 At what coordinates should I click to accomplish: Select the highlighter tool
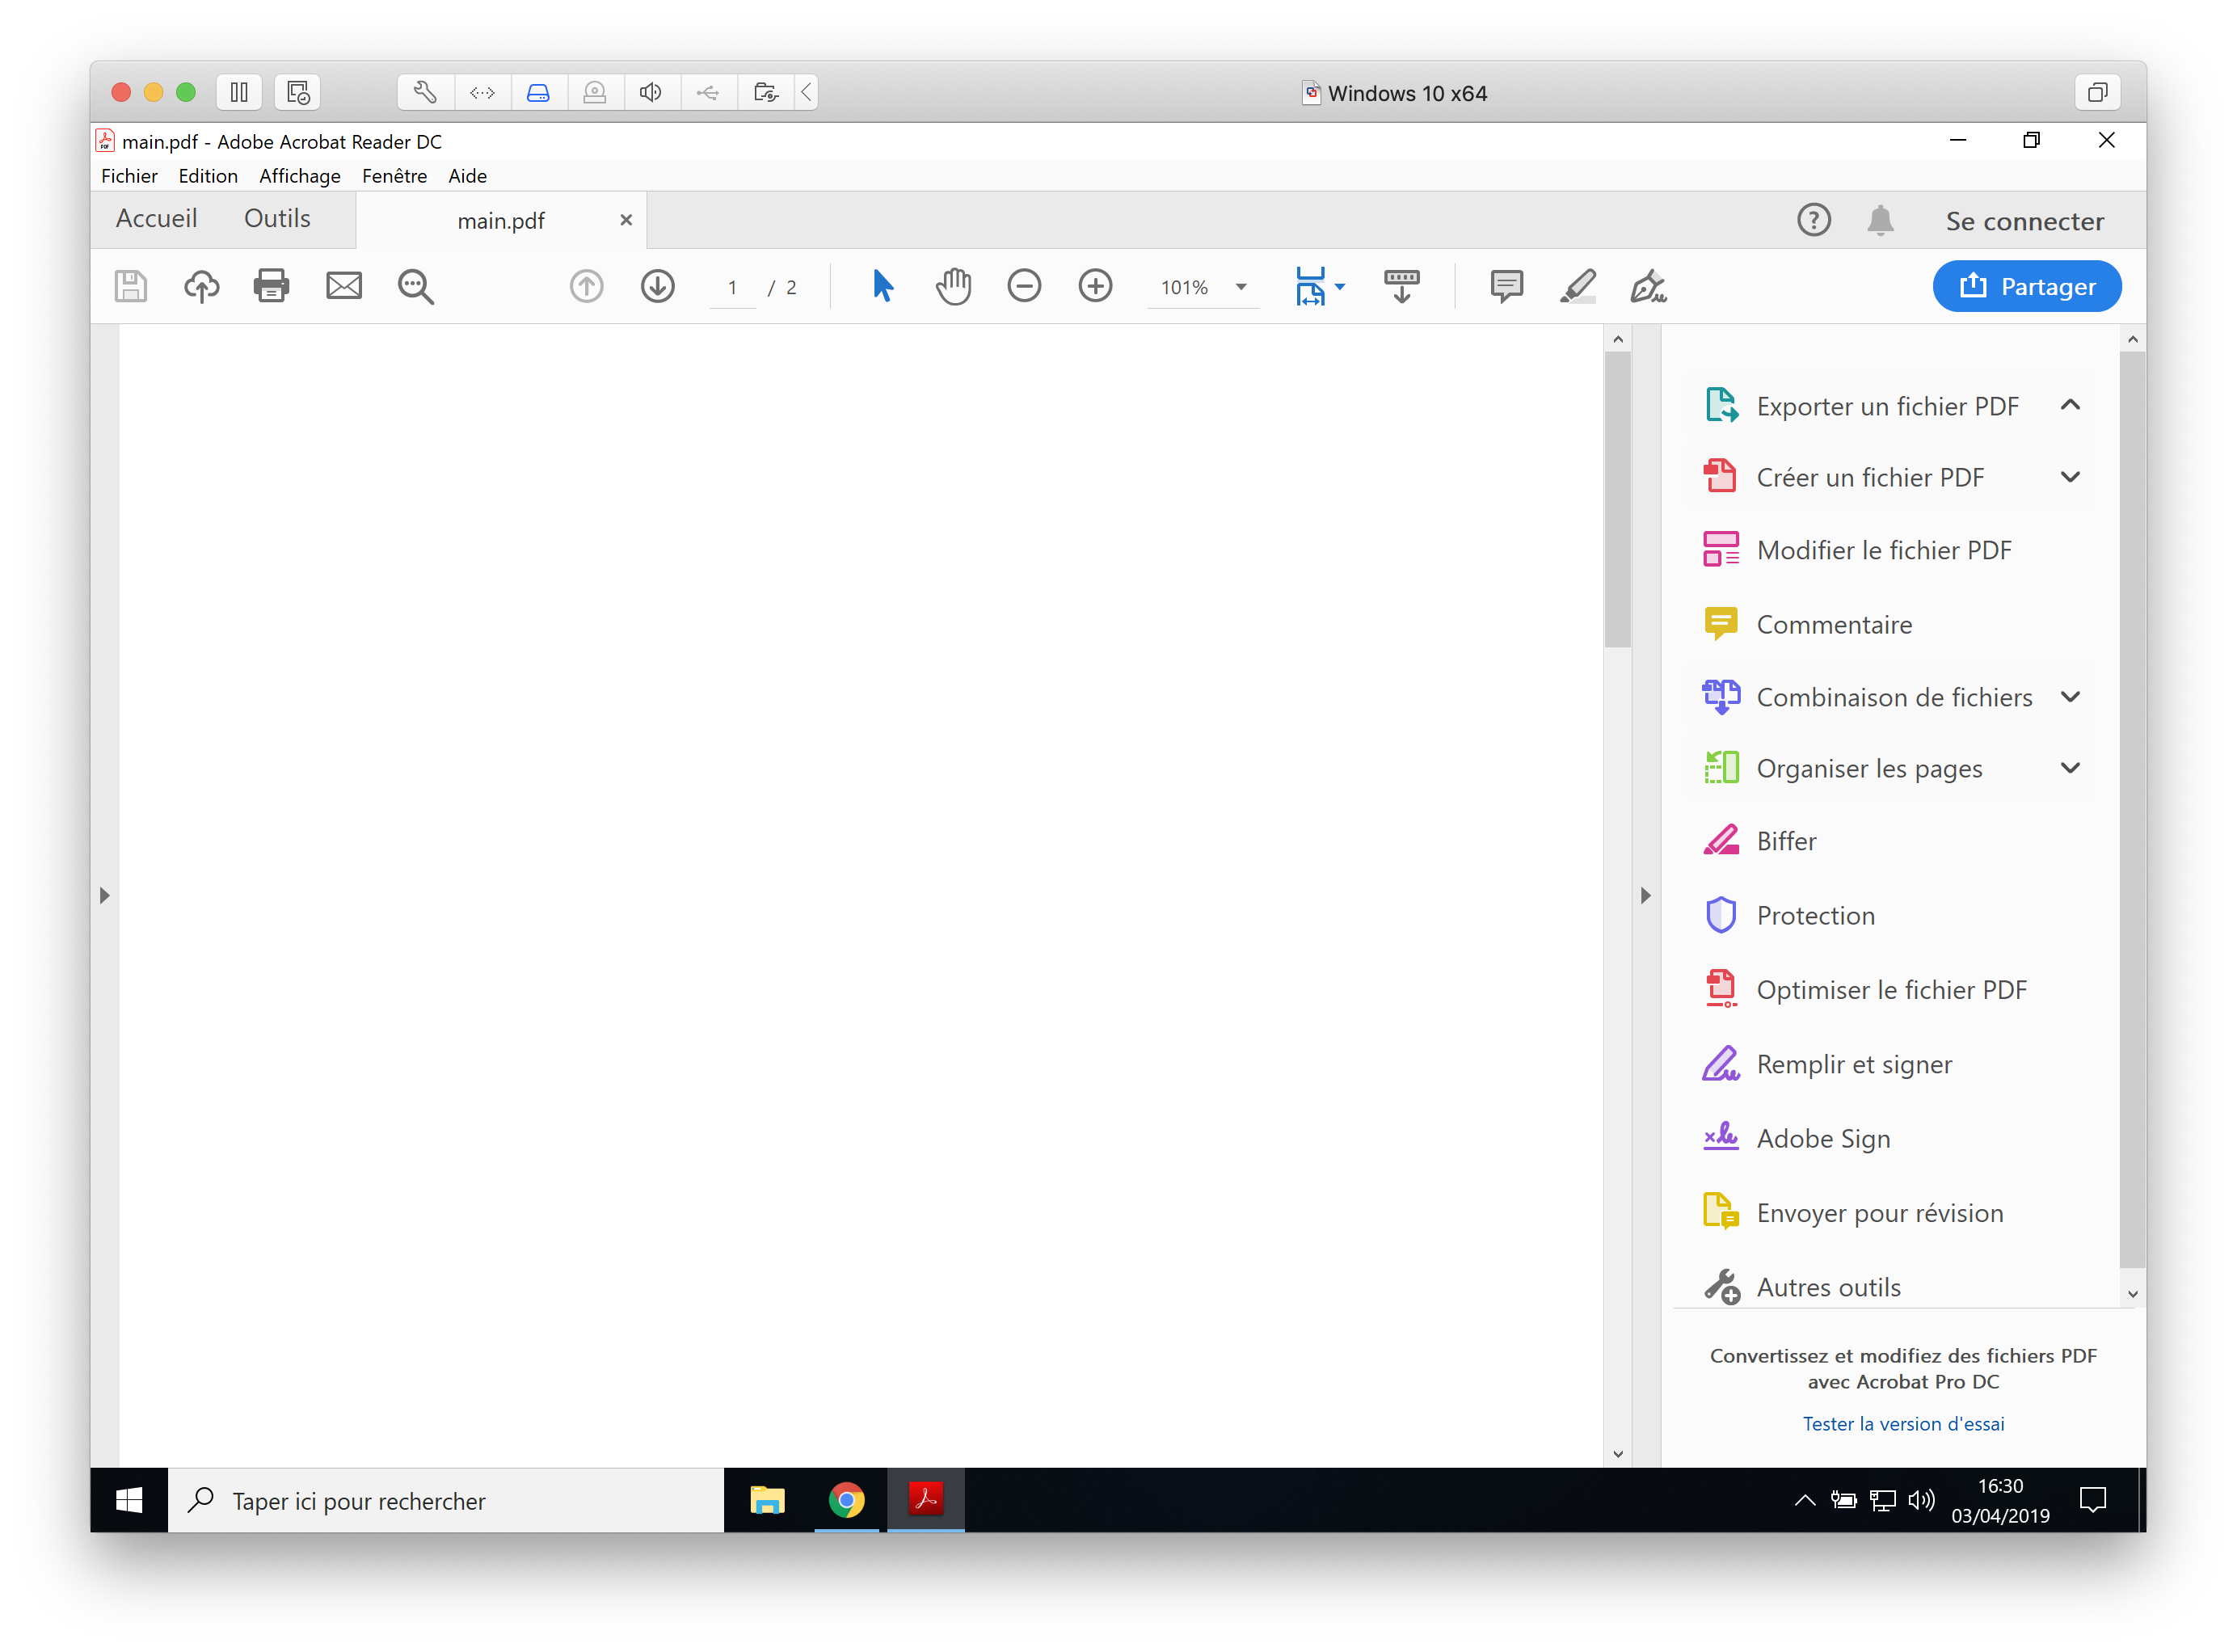1578,286
